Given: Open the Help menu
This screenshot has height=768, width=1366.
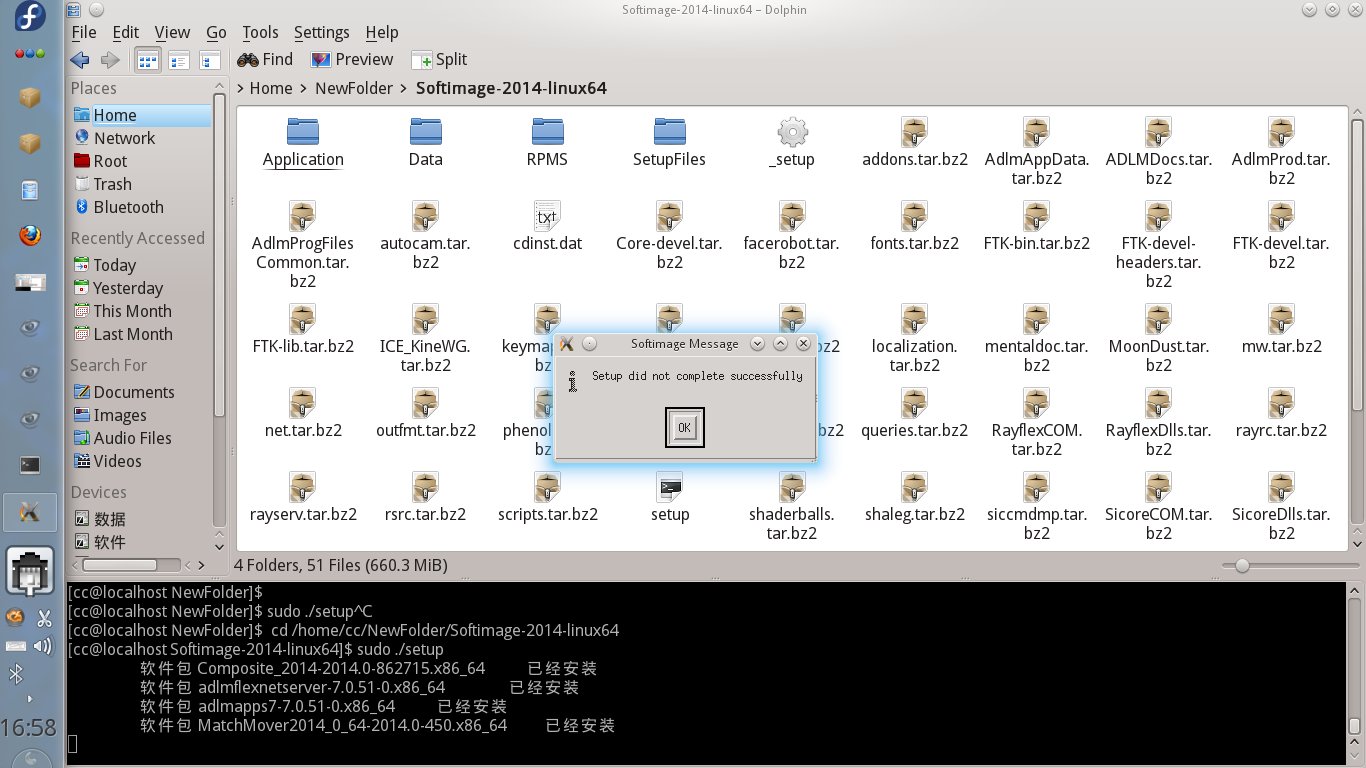Looking at the screenshot, I should coord(382,32).
